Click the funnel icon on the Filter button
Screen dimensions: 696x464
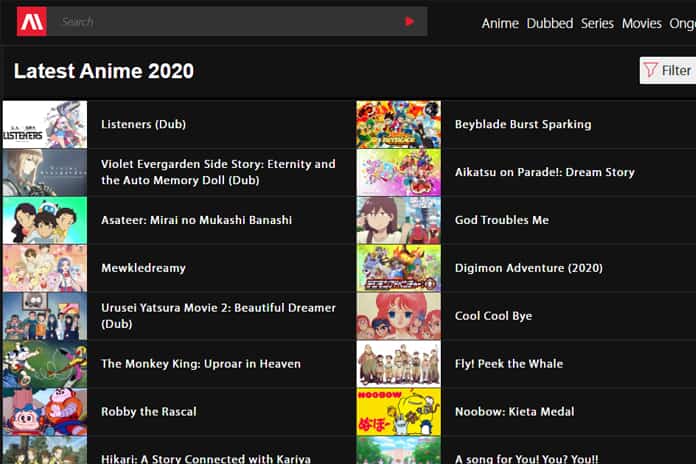(650, 70)
